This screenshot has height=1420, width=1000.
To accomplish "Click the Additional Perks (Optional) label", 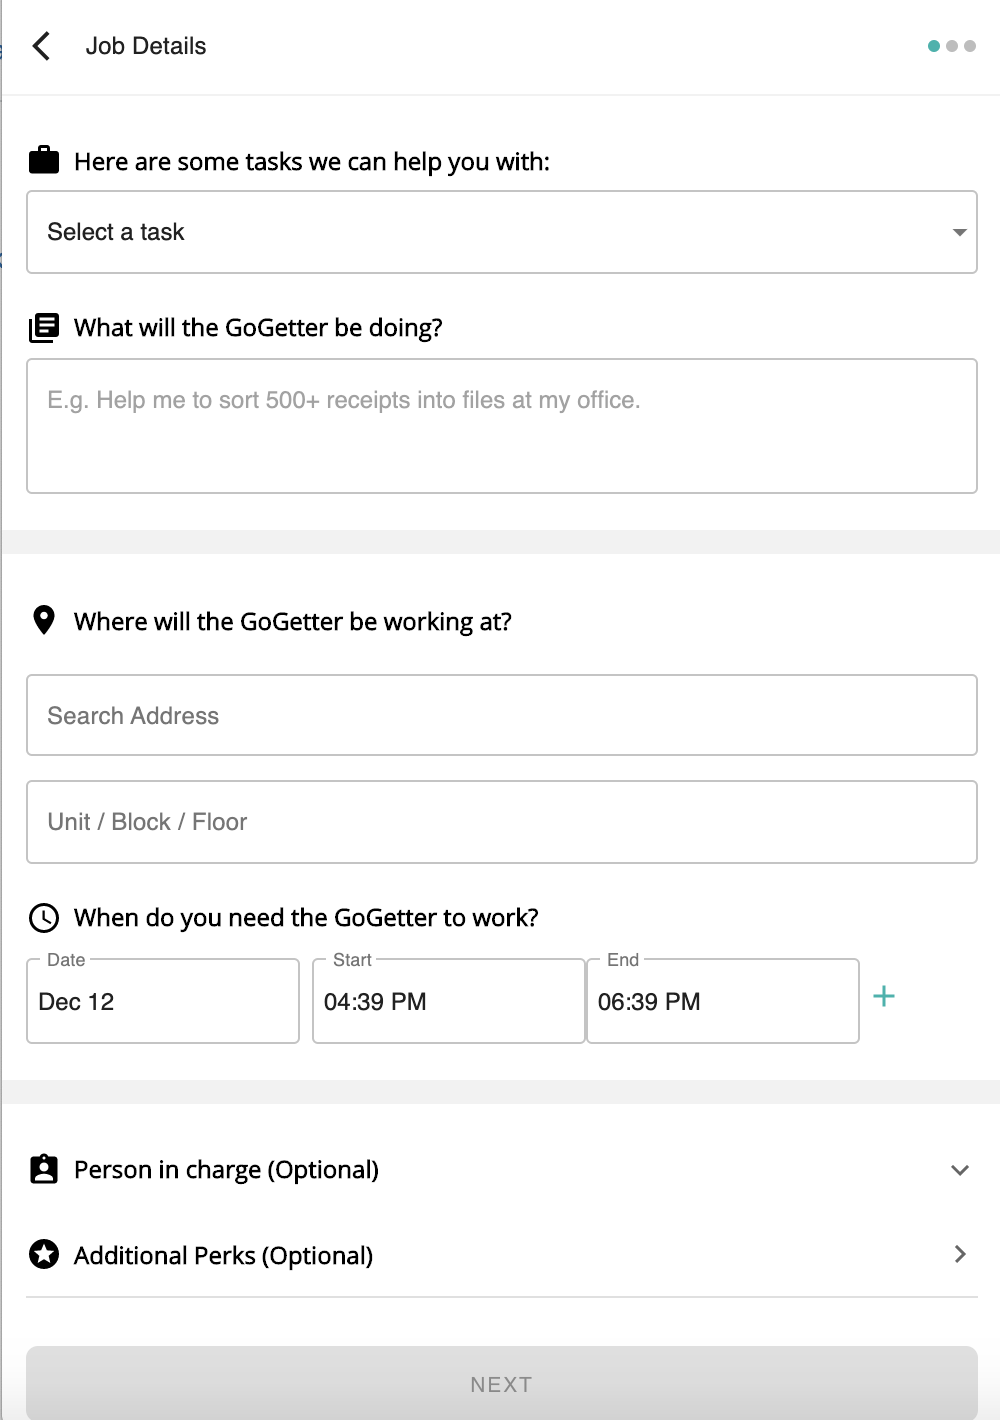I will [223, 1256].
